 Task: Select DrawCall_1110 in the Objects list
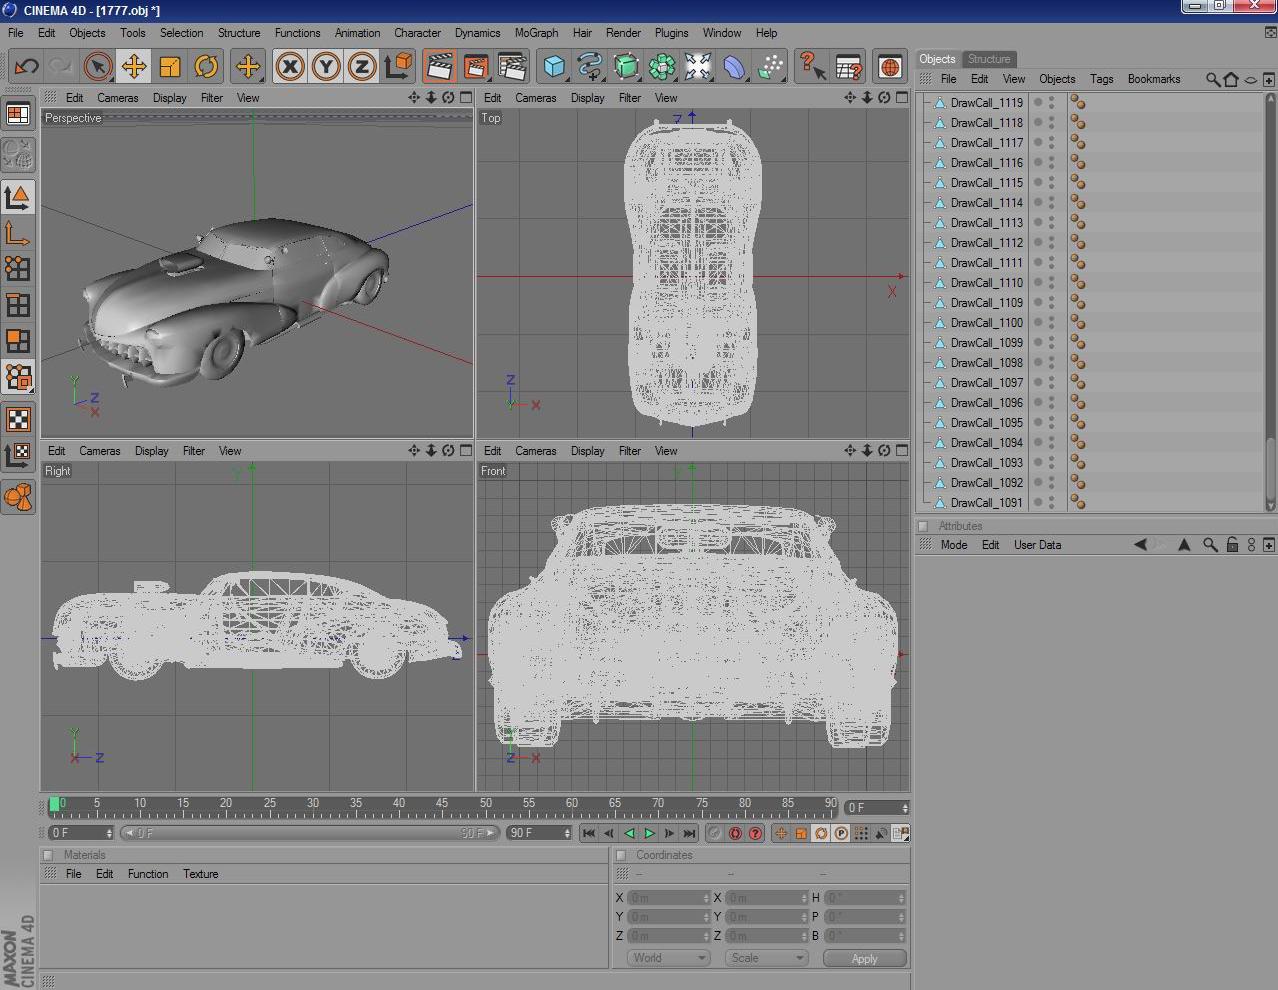984,282
